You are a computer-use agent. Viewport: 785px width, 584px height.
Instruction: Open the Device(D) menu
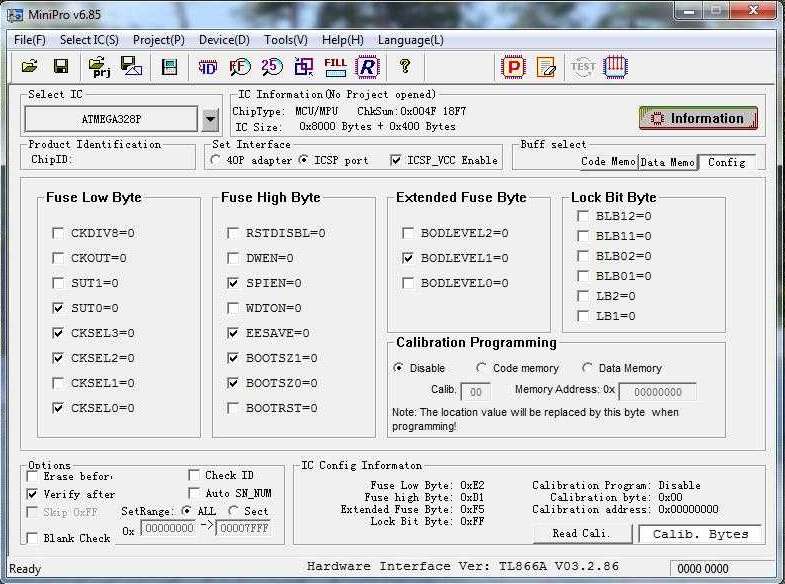click(x=224, y=40)
